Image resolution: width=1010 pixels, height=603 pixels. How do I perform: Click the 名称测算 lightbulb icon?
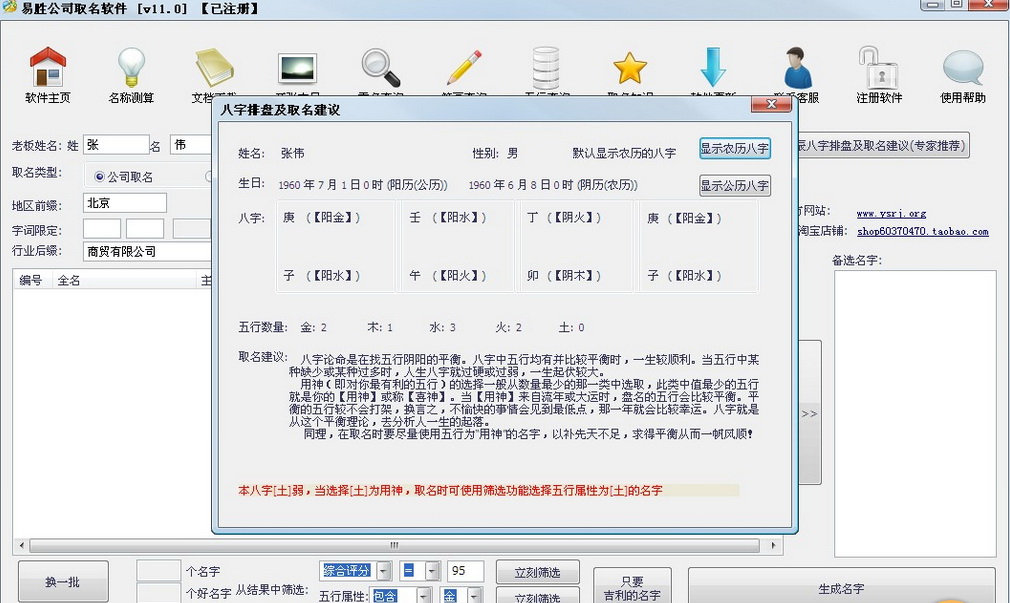coord(131,68)
